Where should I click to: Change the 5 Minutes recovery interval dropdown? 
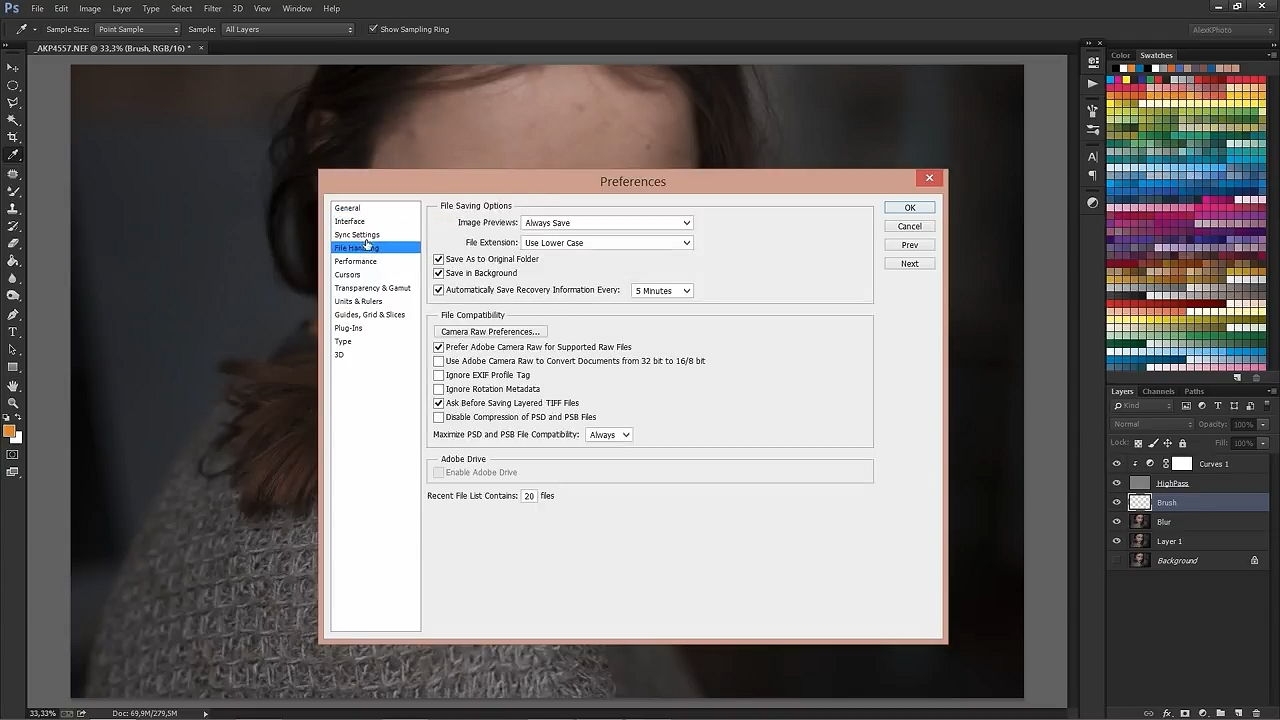click(662, 291)
